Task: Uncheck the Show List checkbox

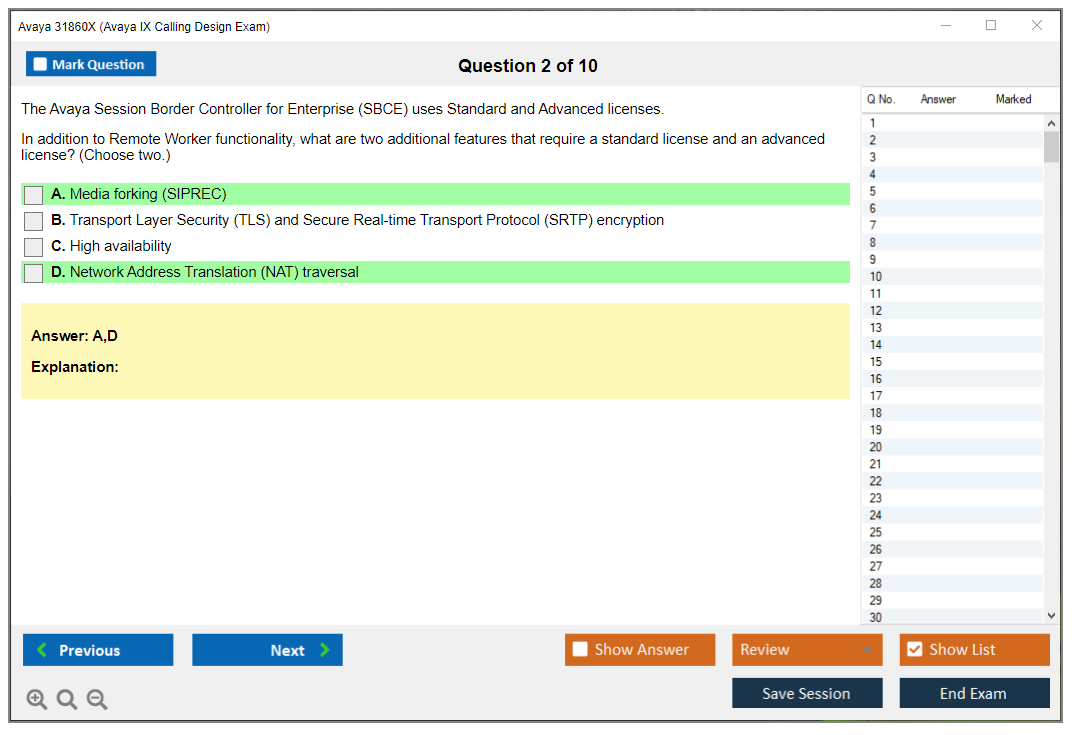Action: click(914, 650)
